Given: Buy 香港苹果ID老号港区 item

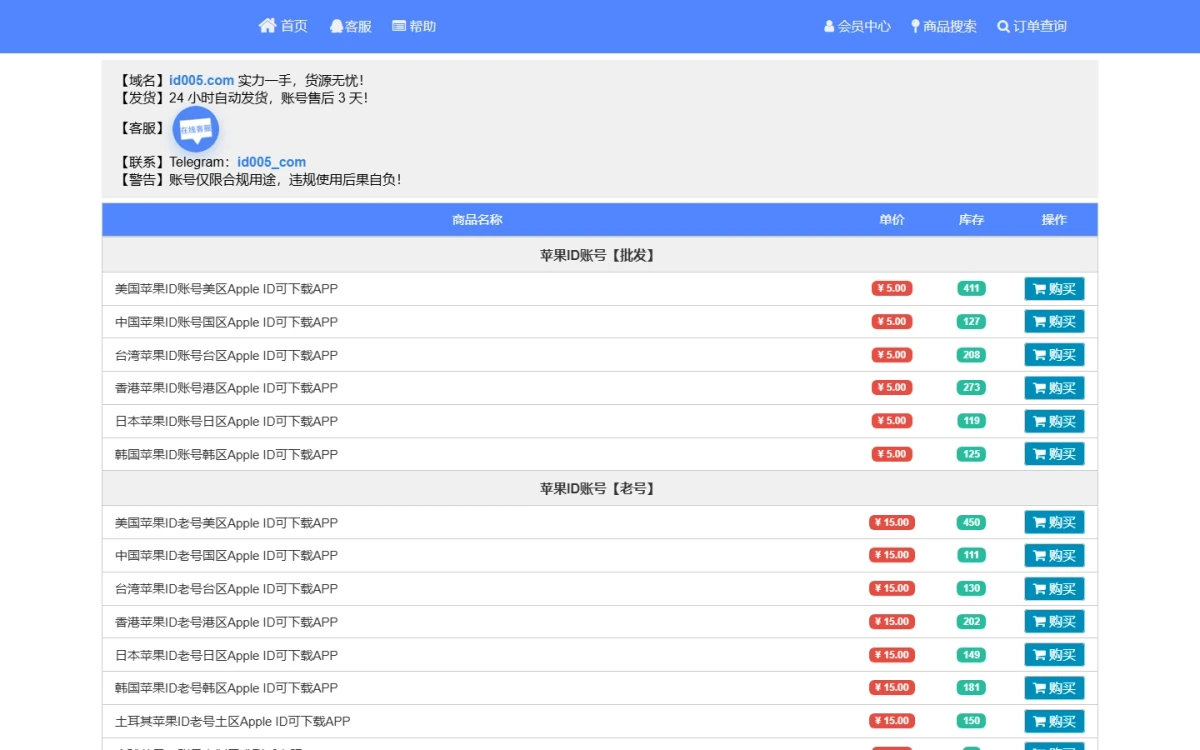Looking at the screenshot, I should (1054, 621).
